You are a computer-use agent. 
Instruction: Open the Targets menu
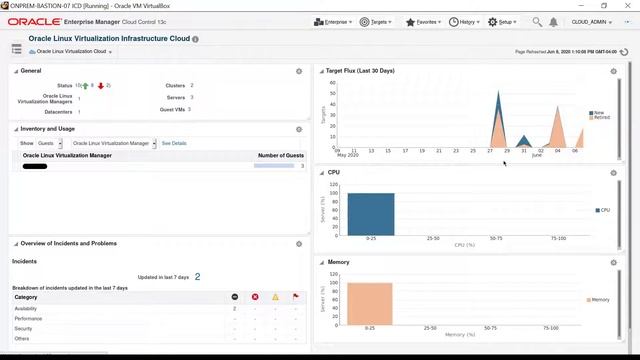pyautogui.click(x=376, y=22)
